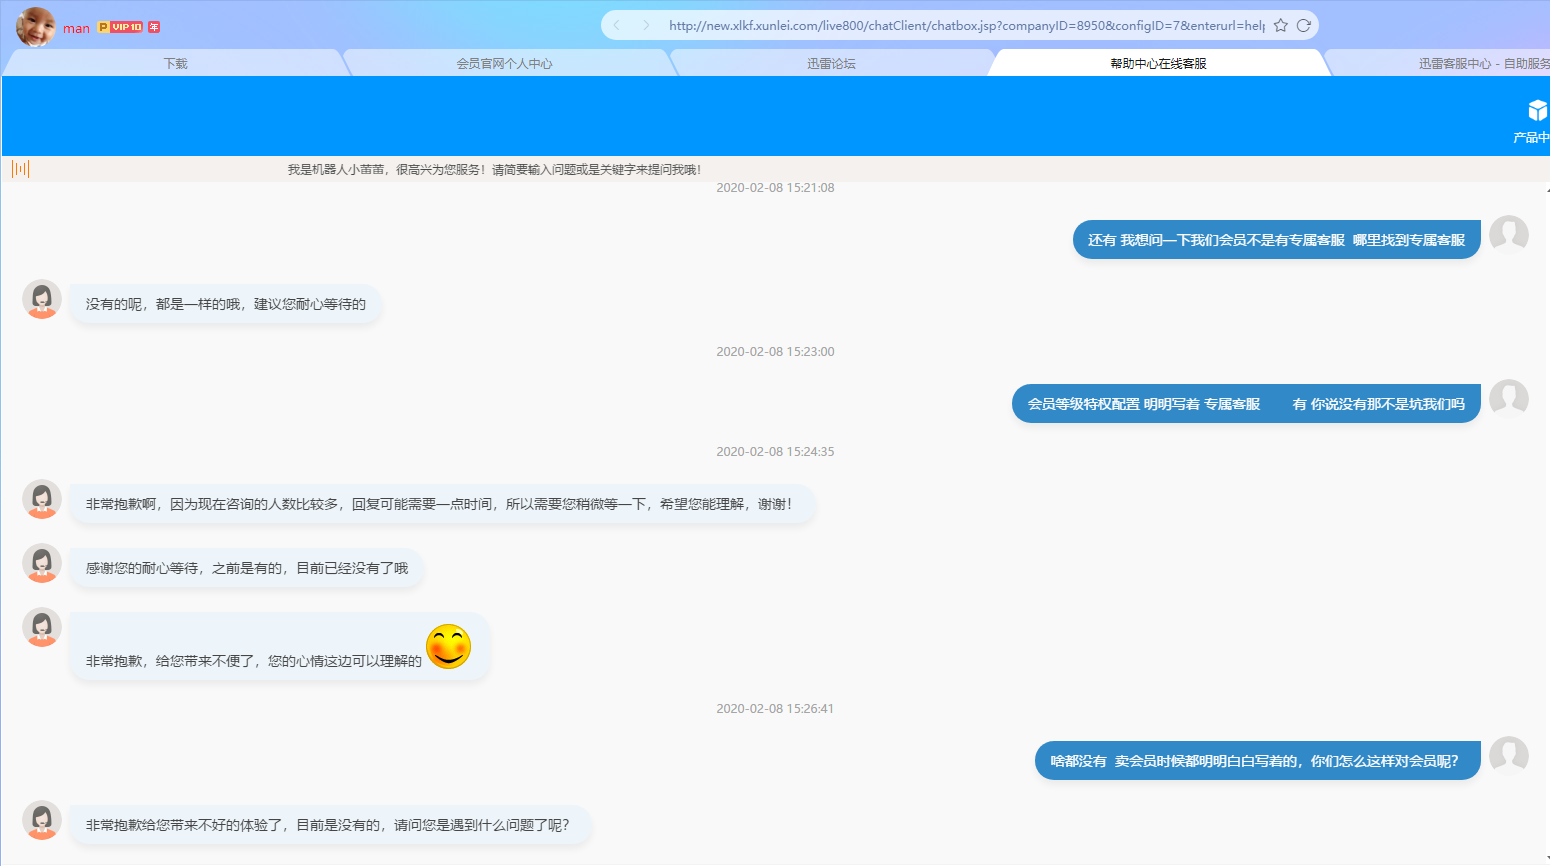
Task: Click the orange announcement sound icon
Action: (20, 168)
